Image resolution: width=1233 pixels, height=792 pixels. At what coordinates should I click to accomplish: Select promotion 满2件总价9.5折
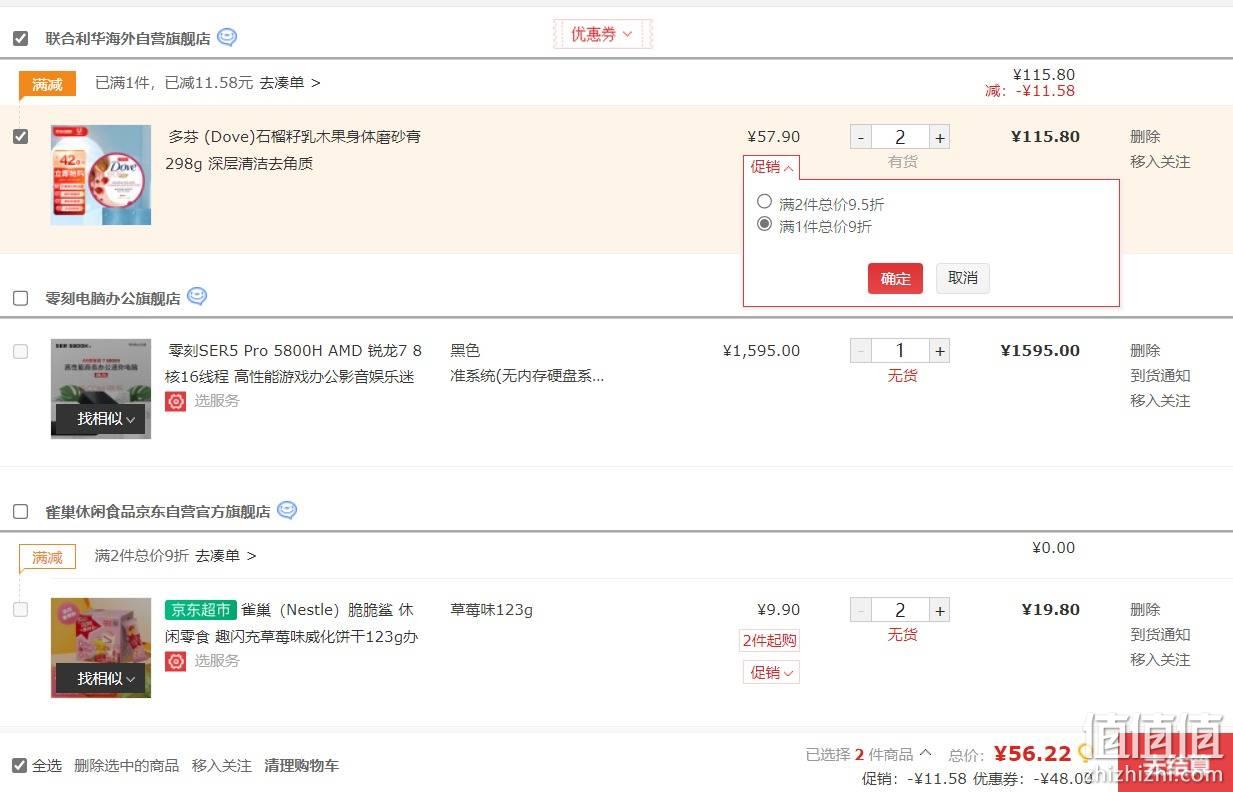[x=765, y=202]
